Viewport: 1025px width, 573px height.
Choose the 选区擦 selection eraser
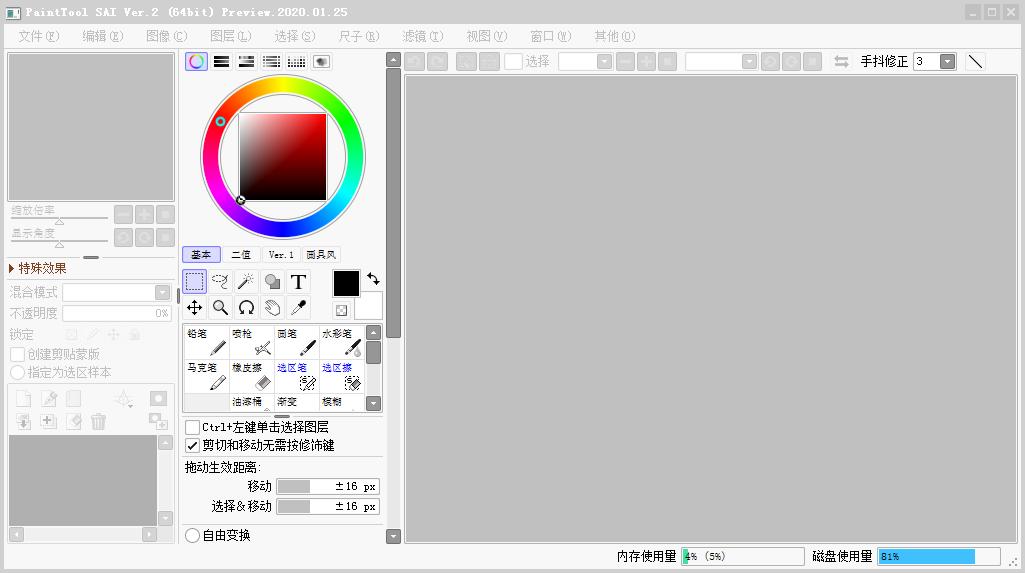pyautogui.click(x=342, y=376)
